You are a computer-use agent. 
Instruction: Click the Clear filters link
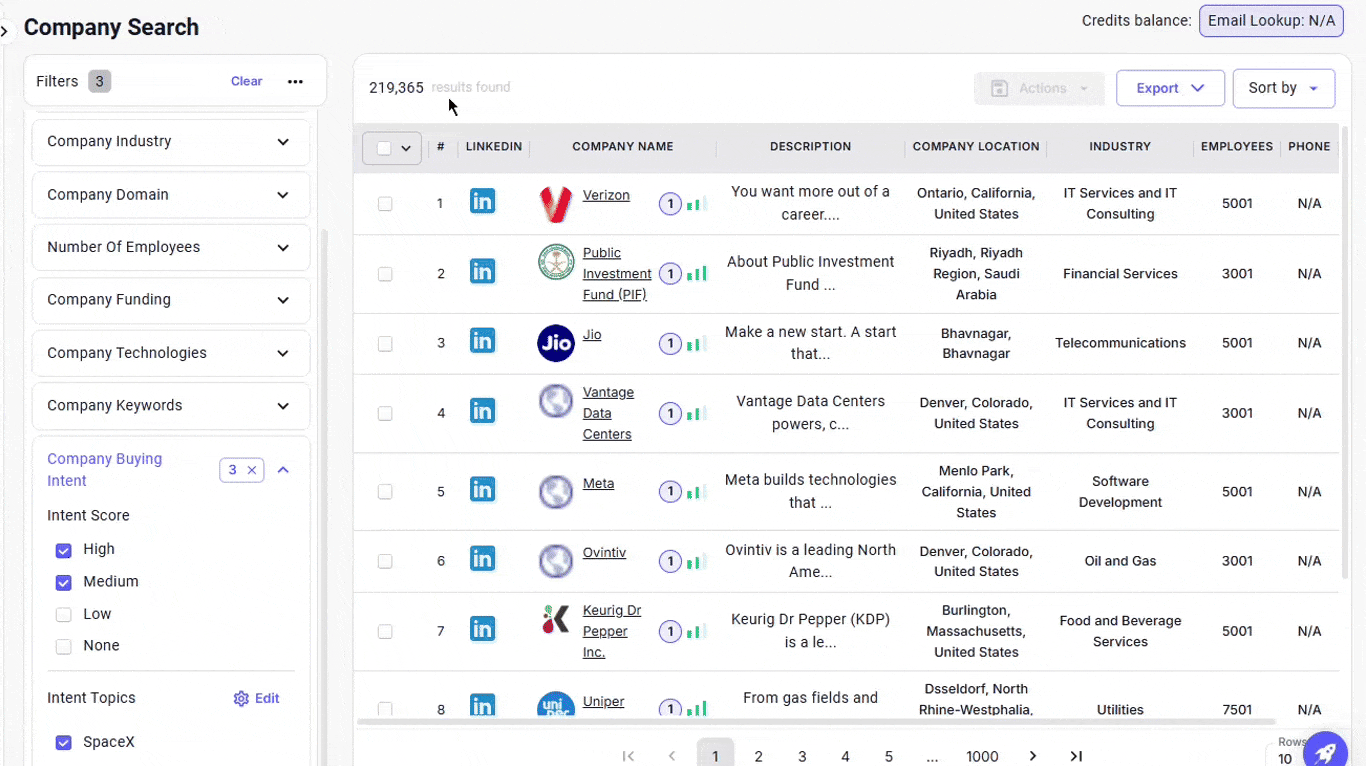click(x=246, y=82)
